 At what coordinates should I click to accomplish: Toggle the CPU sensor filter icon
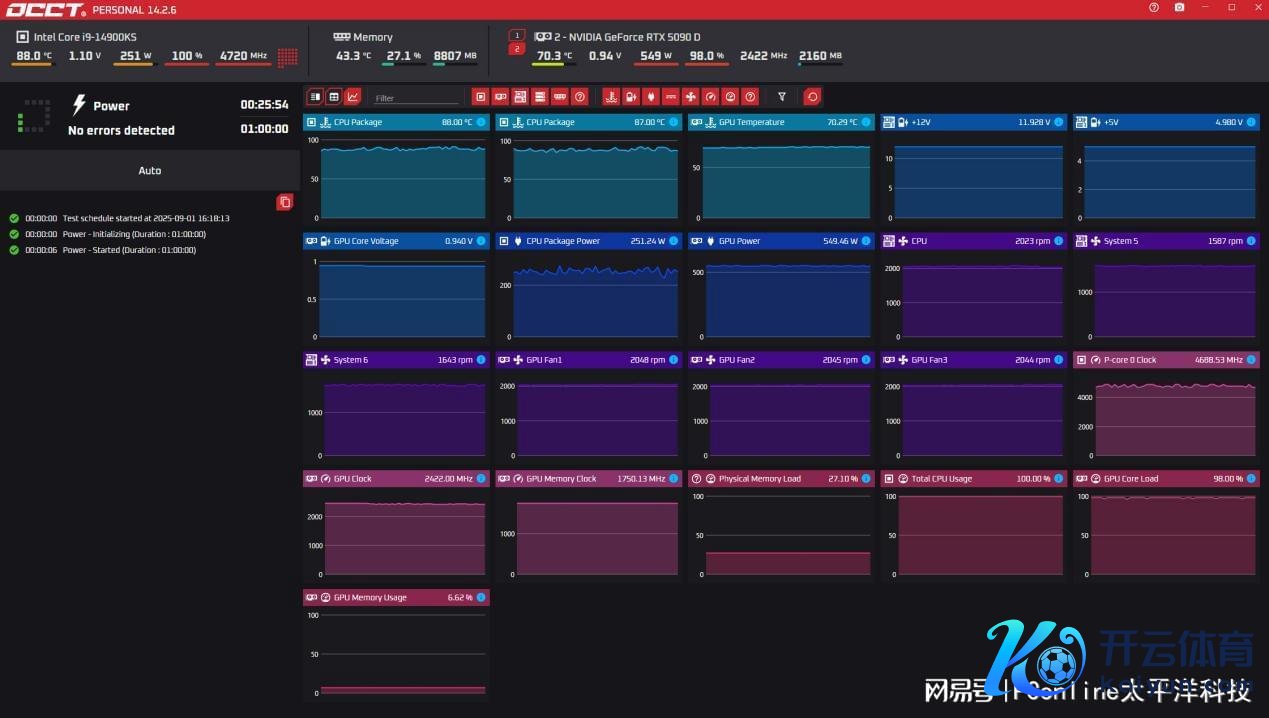tap(480, 97)
